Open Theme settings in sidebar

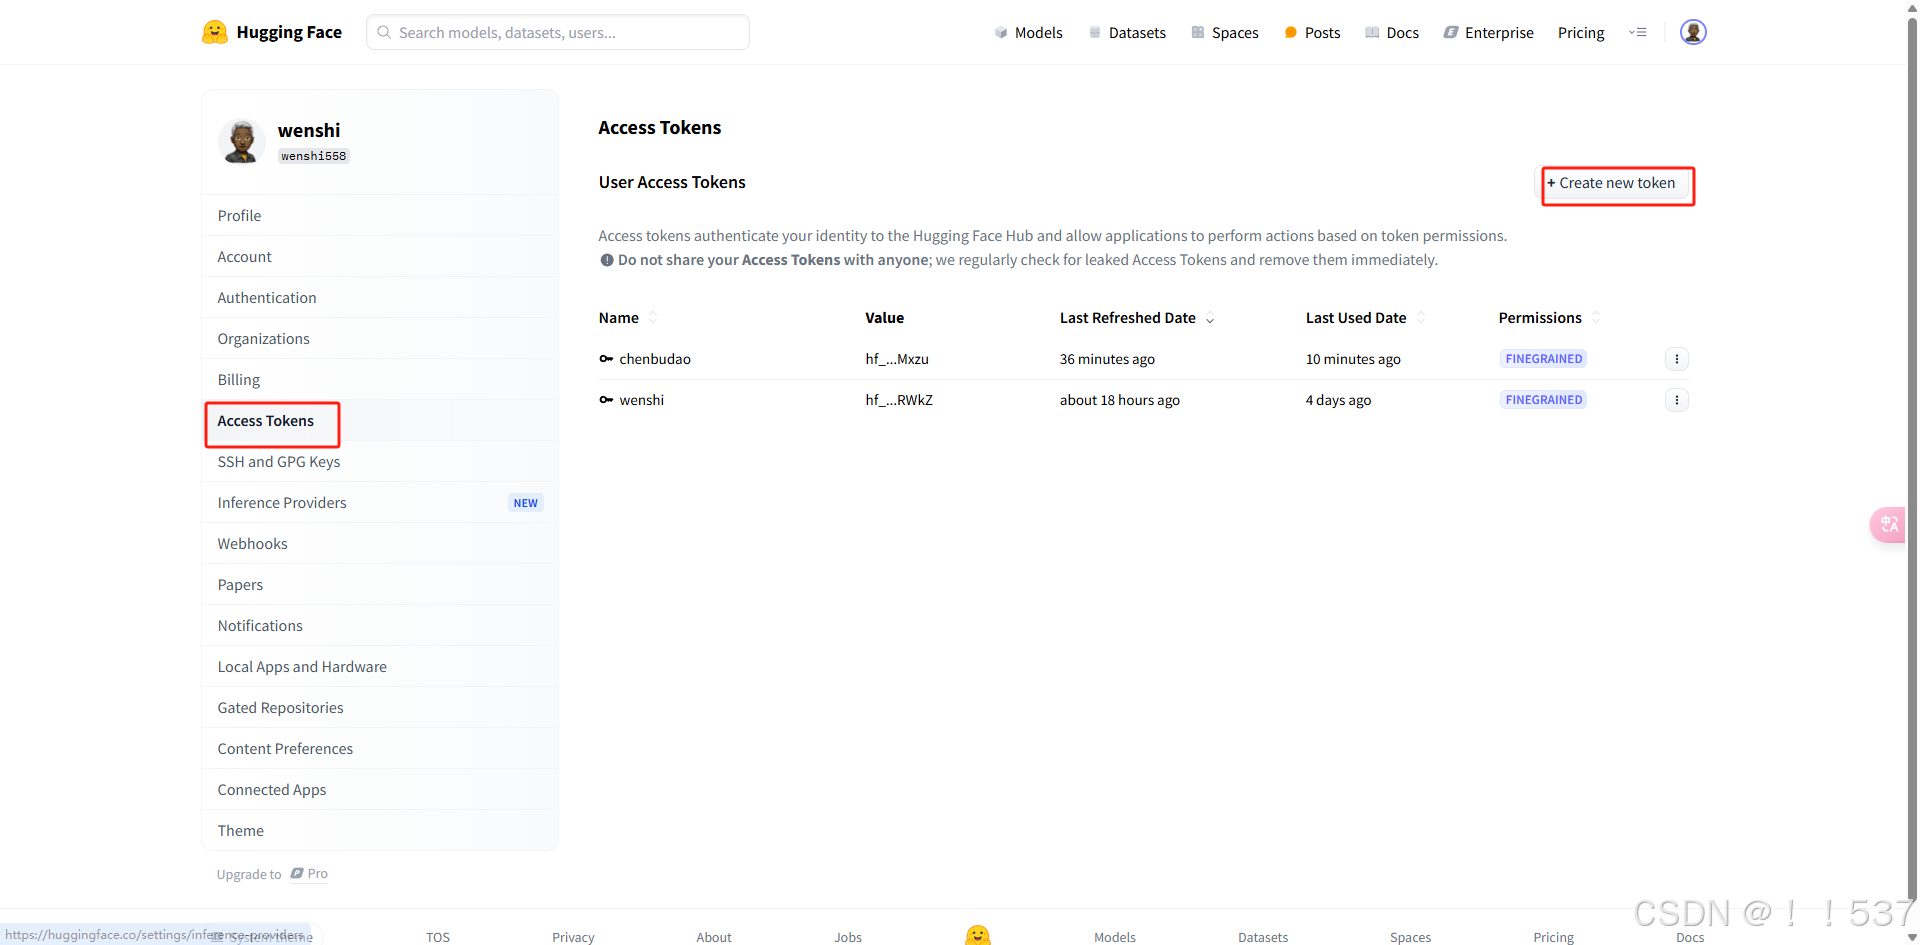coord(380,831)
